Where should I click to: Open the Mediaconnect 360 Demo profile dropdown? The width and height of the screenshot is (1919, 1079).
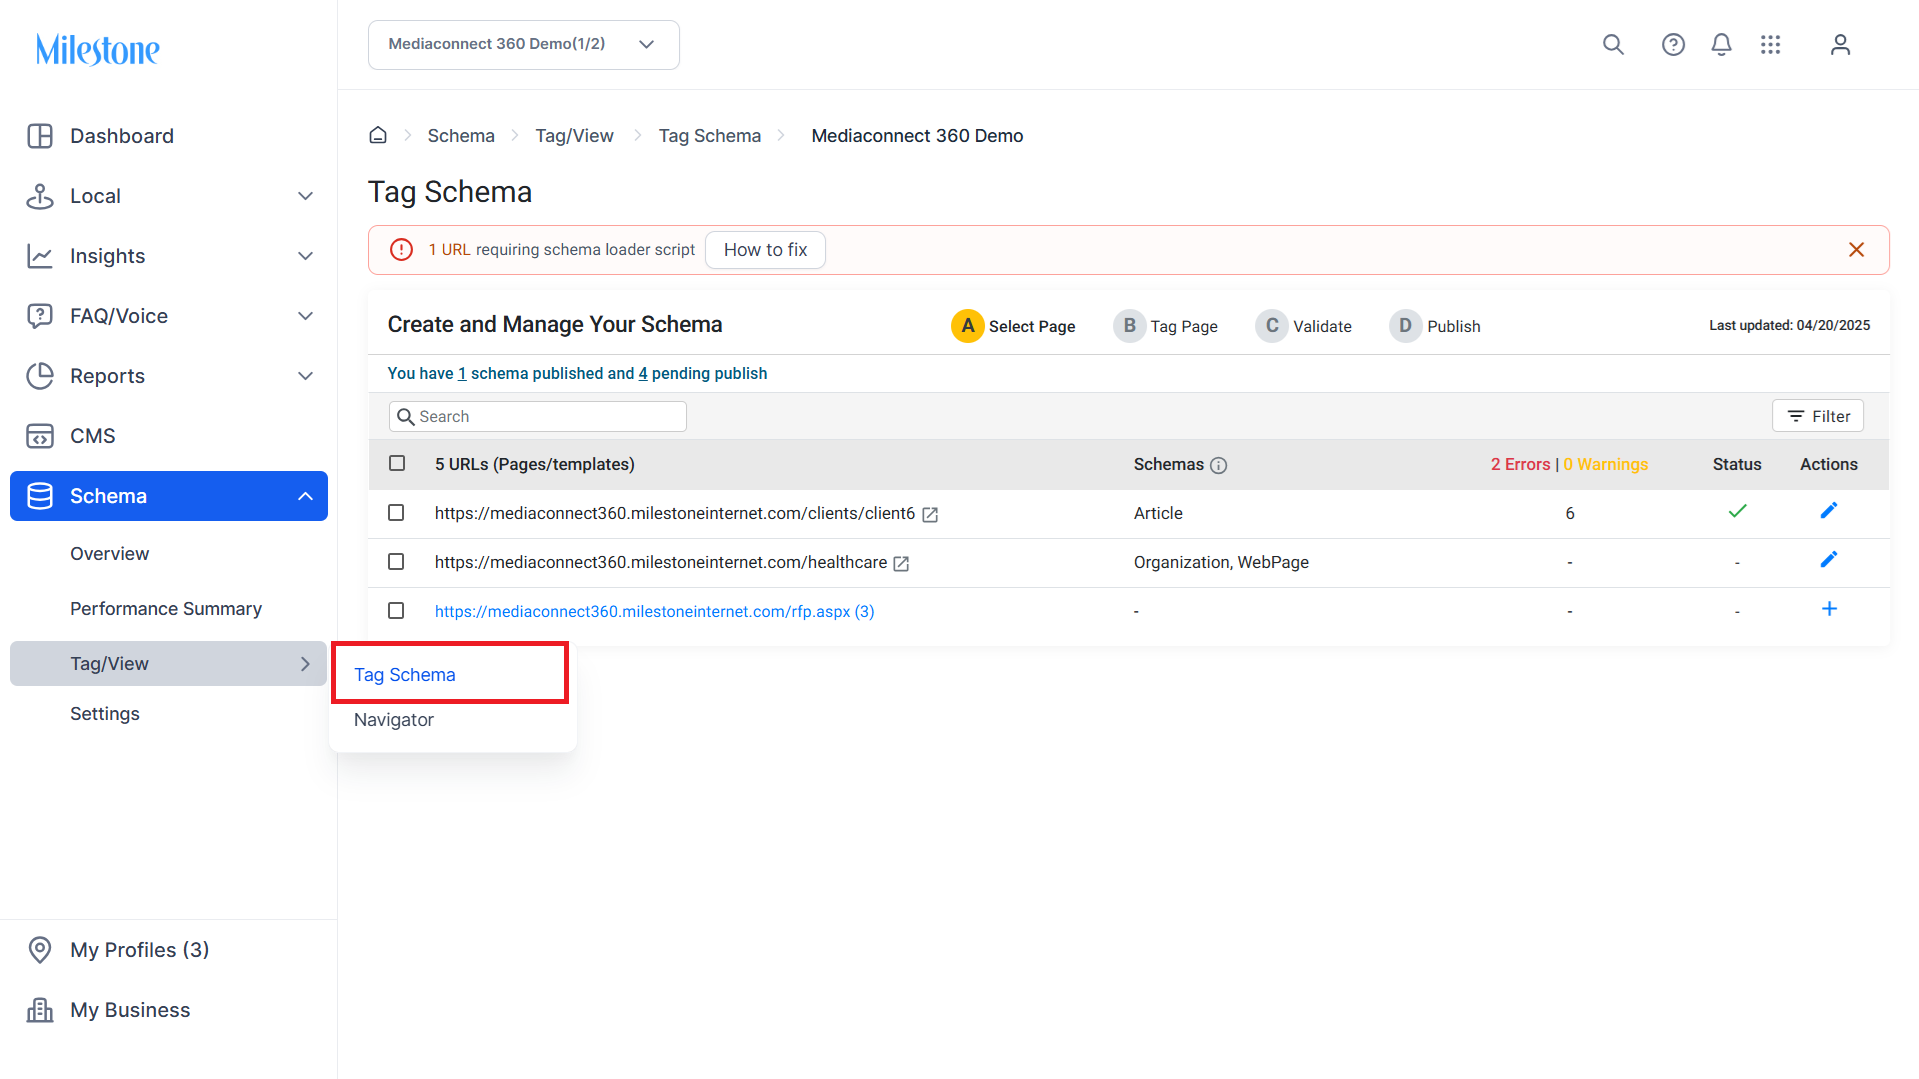524,45
